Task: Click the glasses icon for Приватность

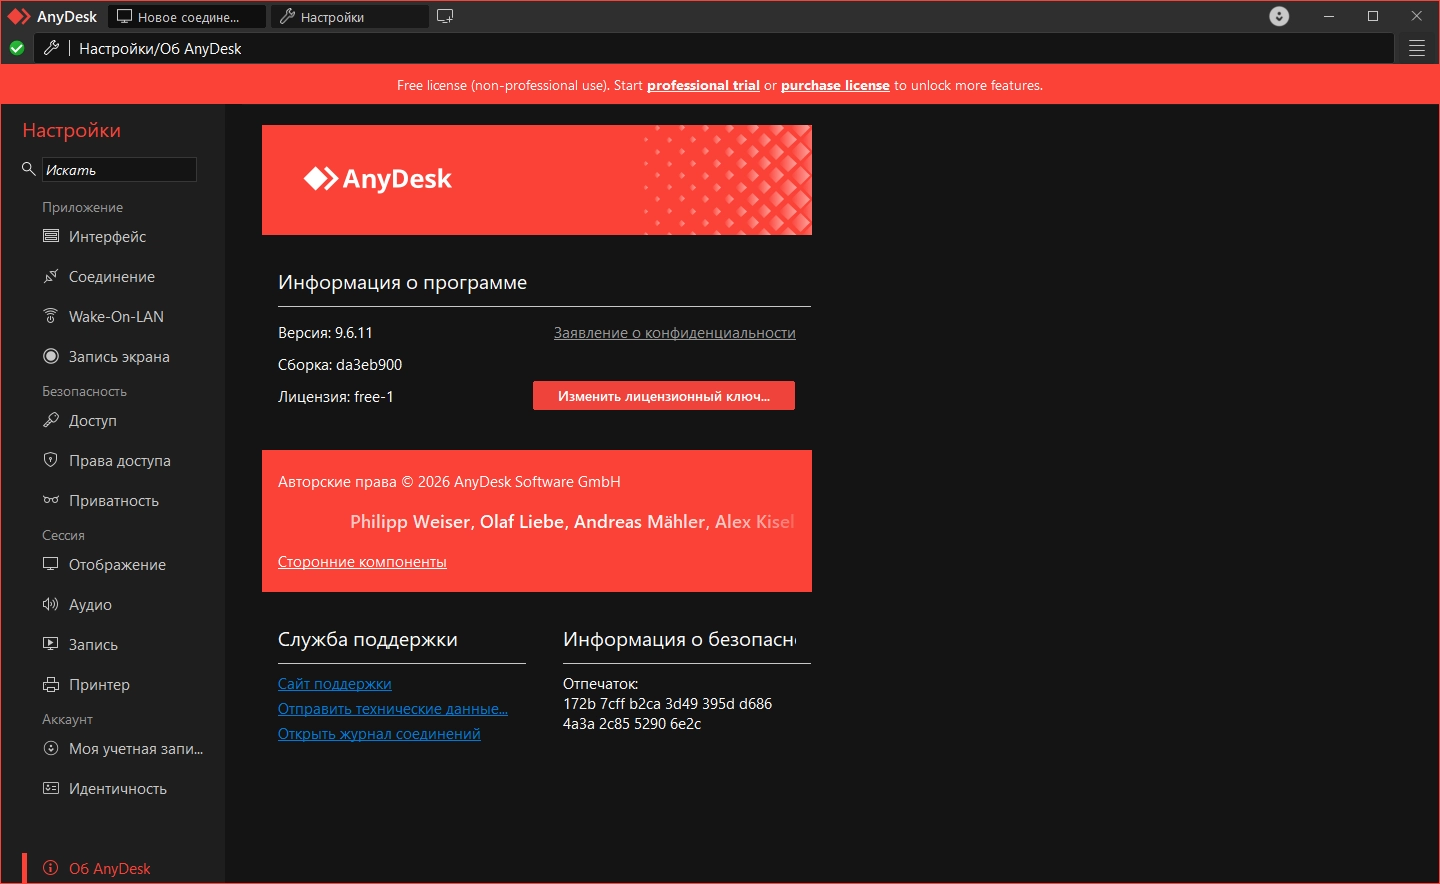Action: point(51,500)
